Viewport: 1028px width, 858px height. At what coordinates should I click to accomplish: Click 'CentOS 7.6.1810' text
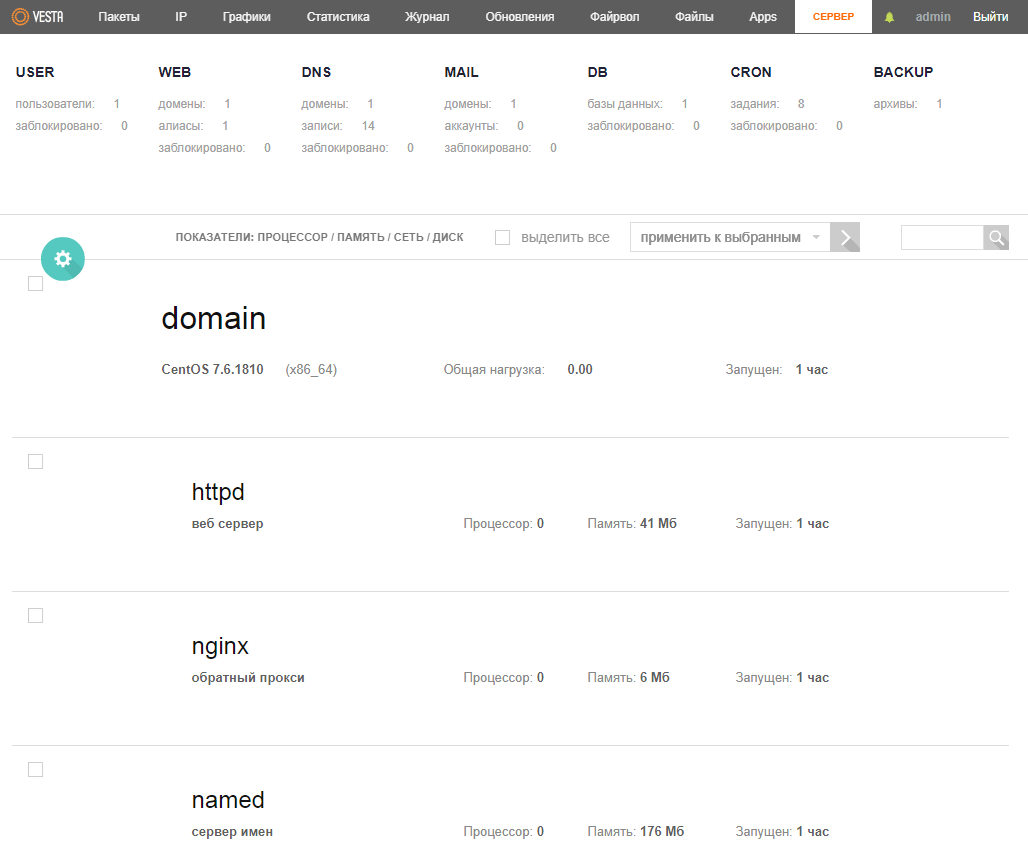pos(212,370)
